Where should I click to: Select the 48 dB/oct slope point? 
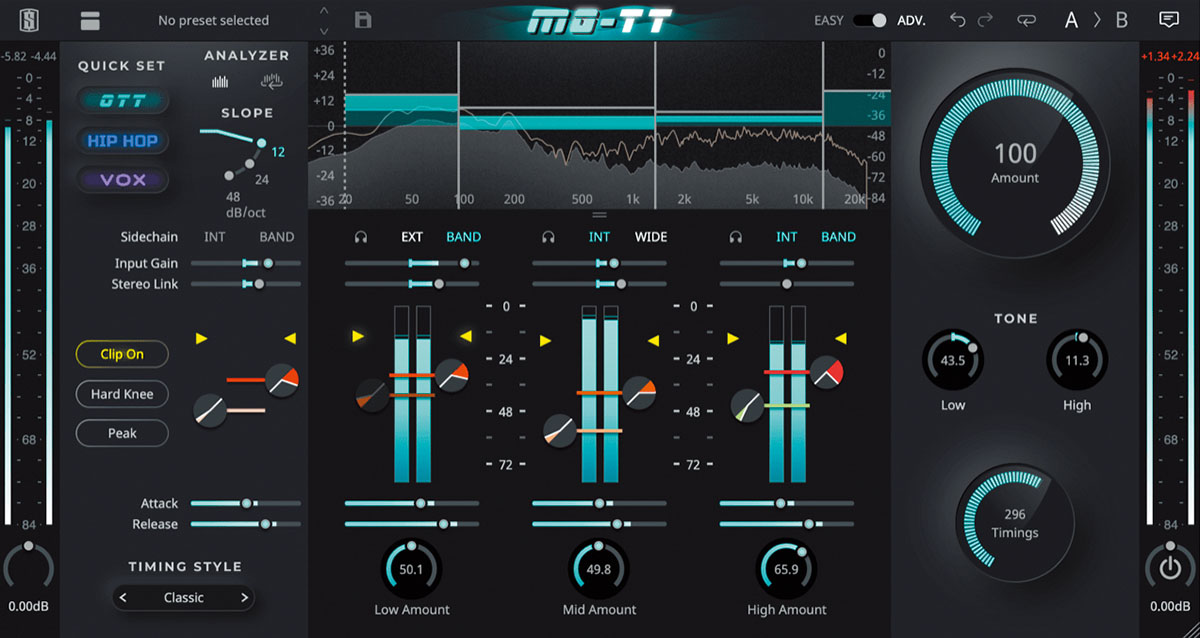229,177
